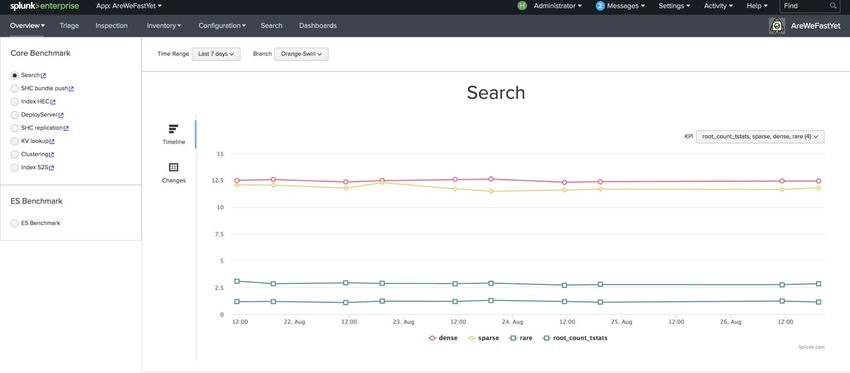
Task: Go to the Inspection tab
Action: click(112, 25)
